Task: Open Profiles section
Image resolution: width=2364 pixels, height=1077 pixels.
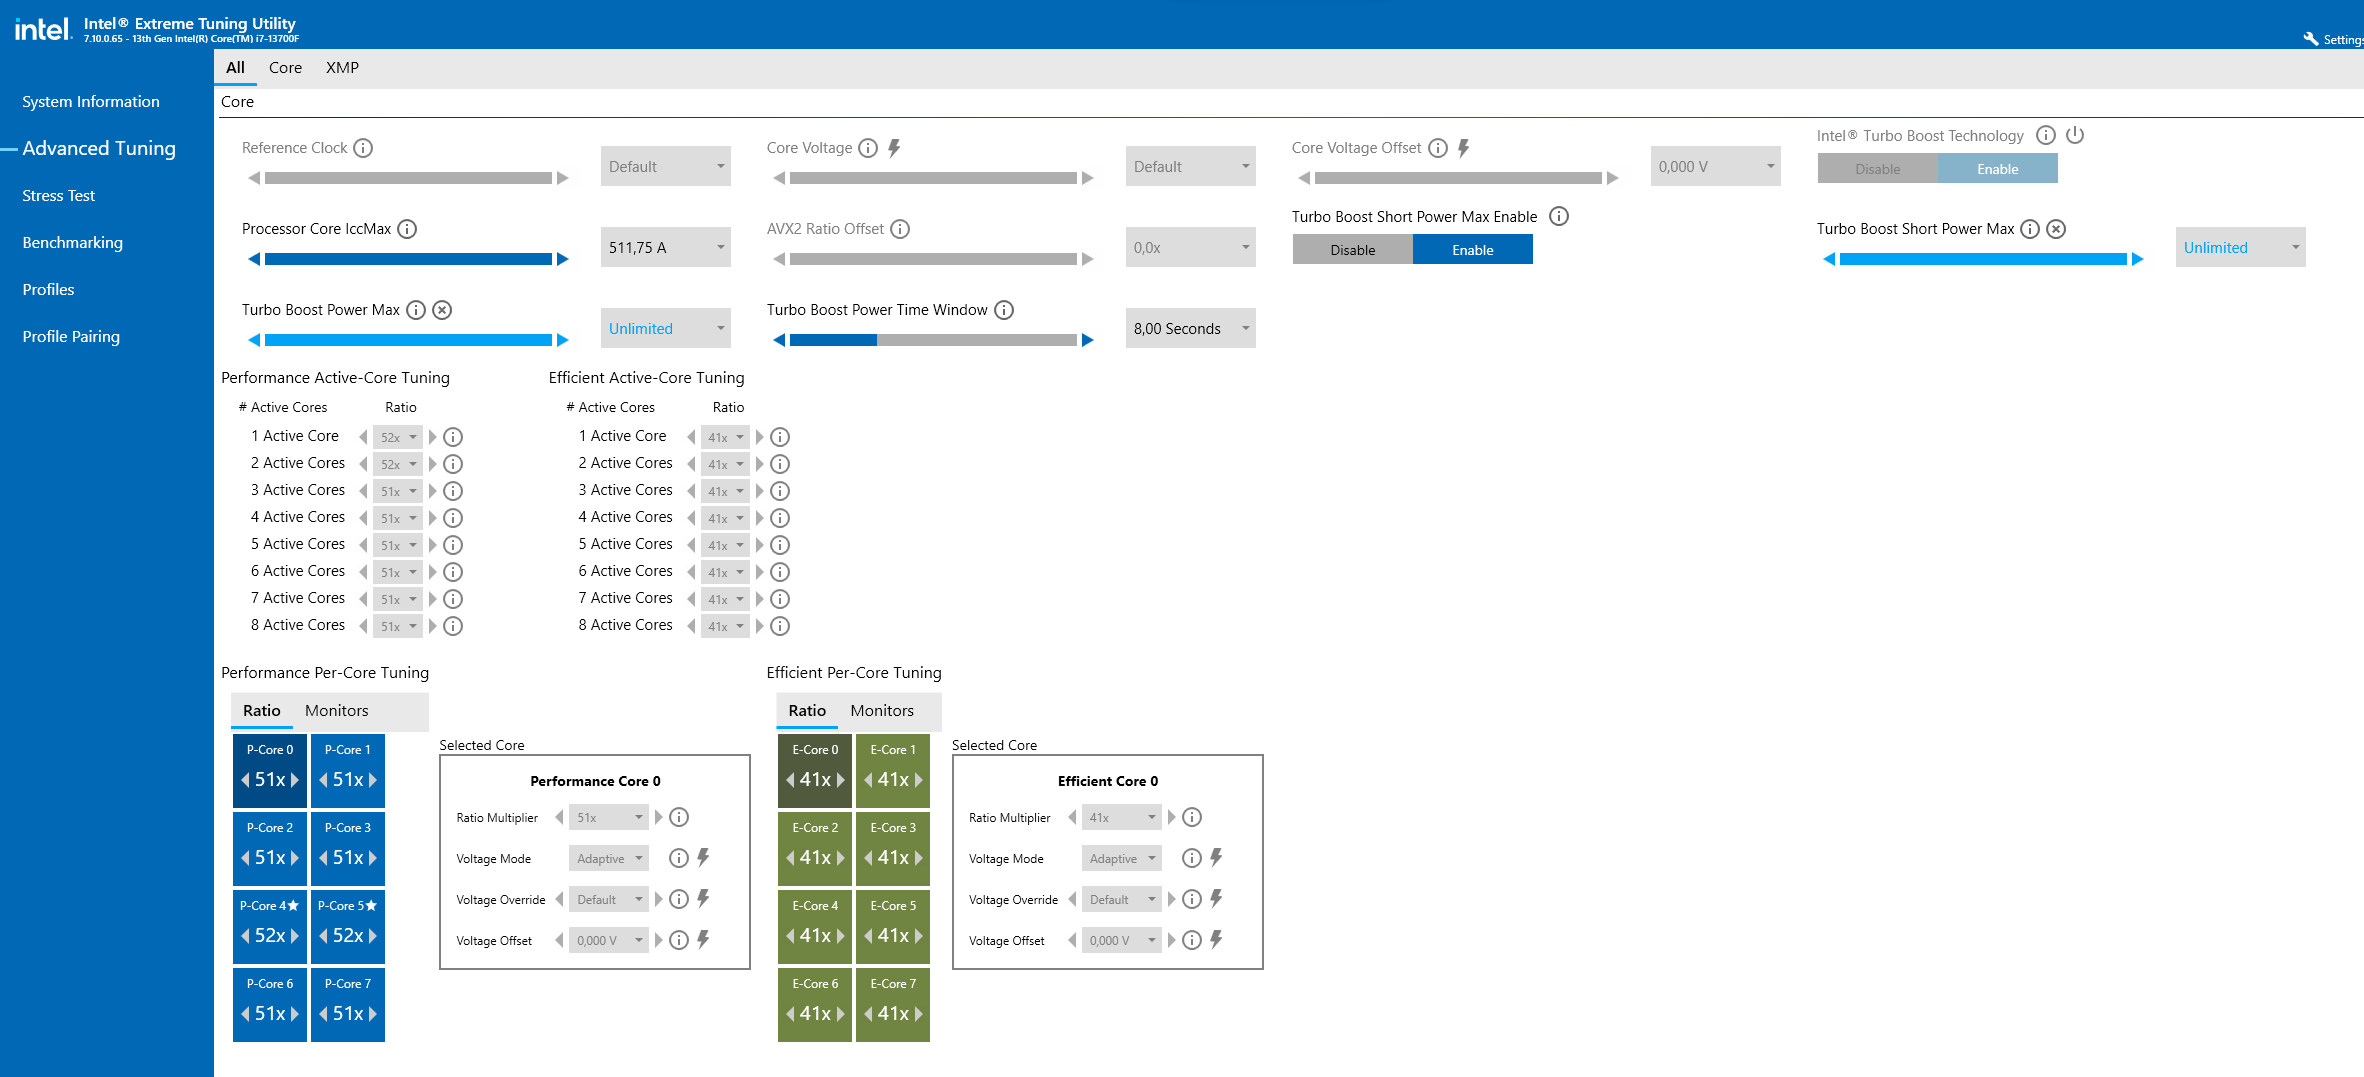Action: point(48,290)
